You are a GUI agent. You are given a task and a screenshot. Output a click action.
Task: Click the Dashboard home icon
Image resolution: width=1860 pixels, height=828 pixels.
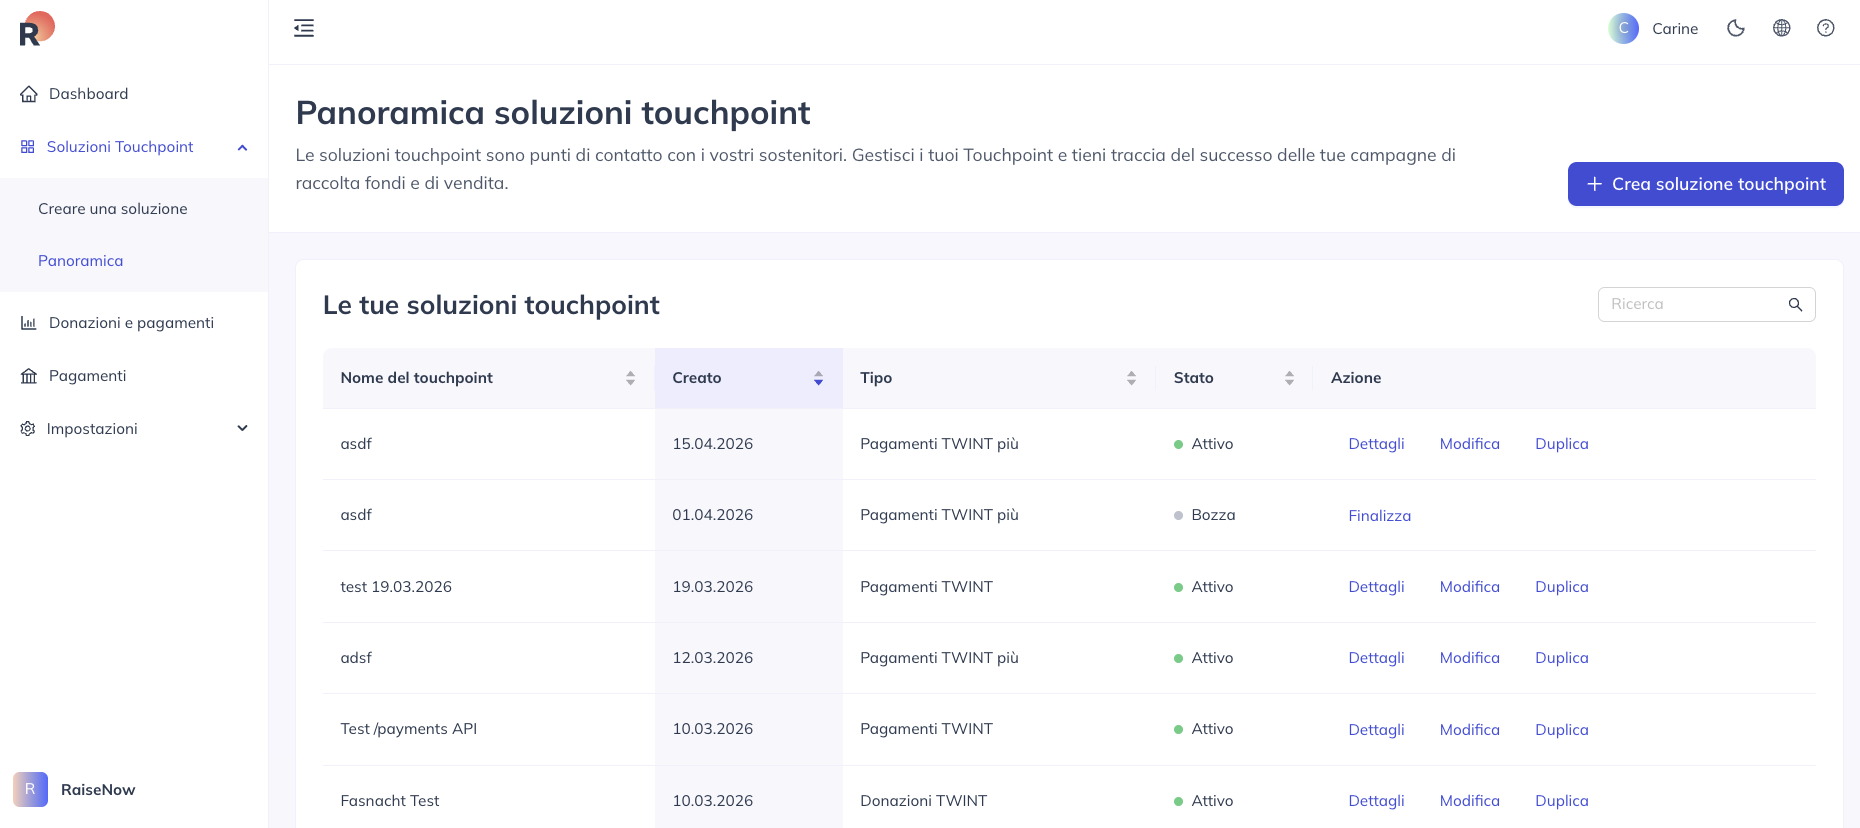click(x=29, y=94)
